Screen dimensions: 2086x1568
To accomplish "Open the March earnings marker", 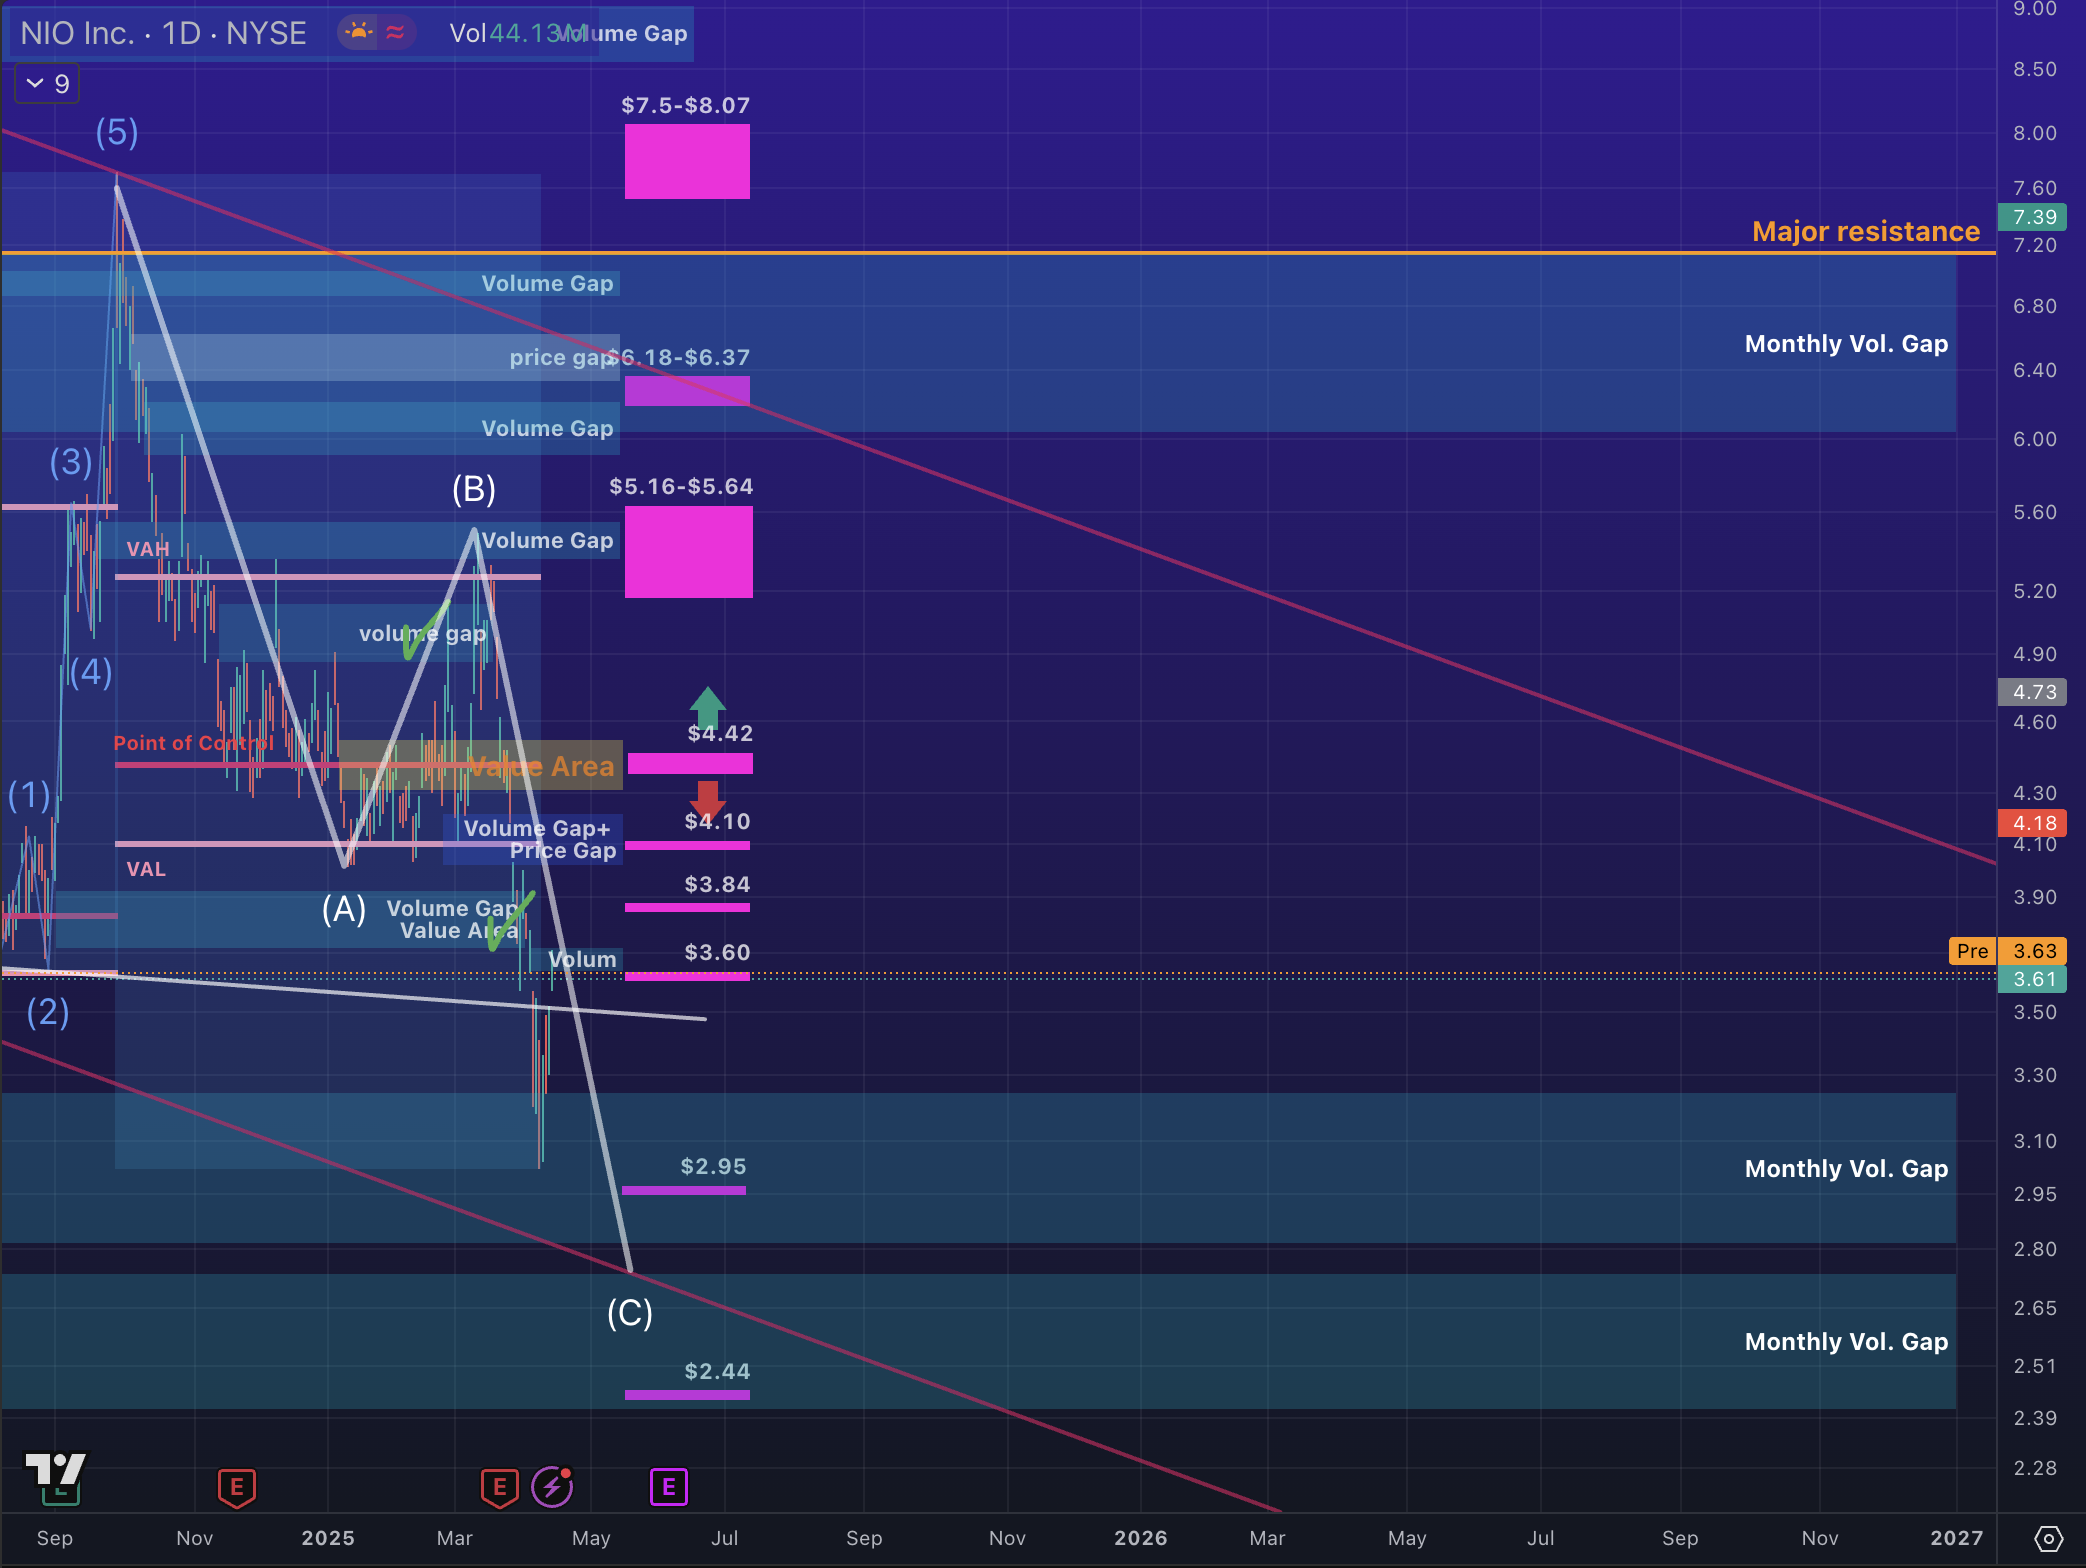I will pyautogui.click(x=499, y=1487).
